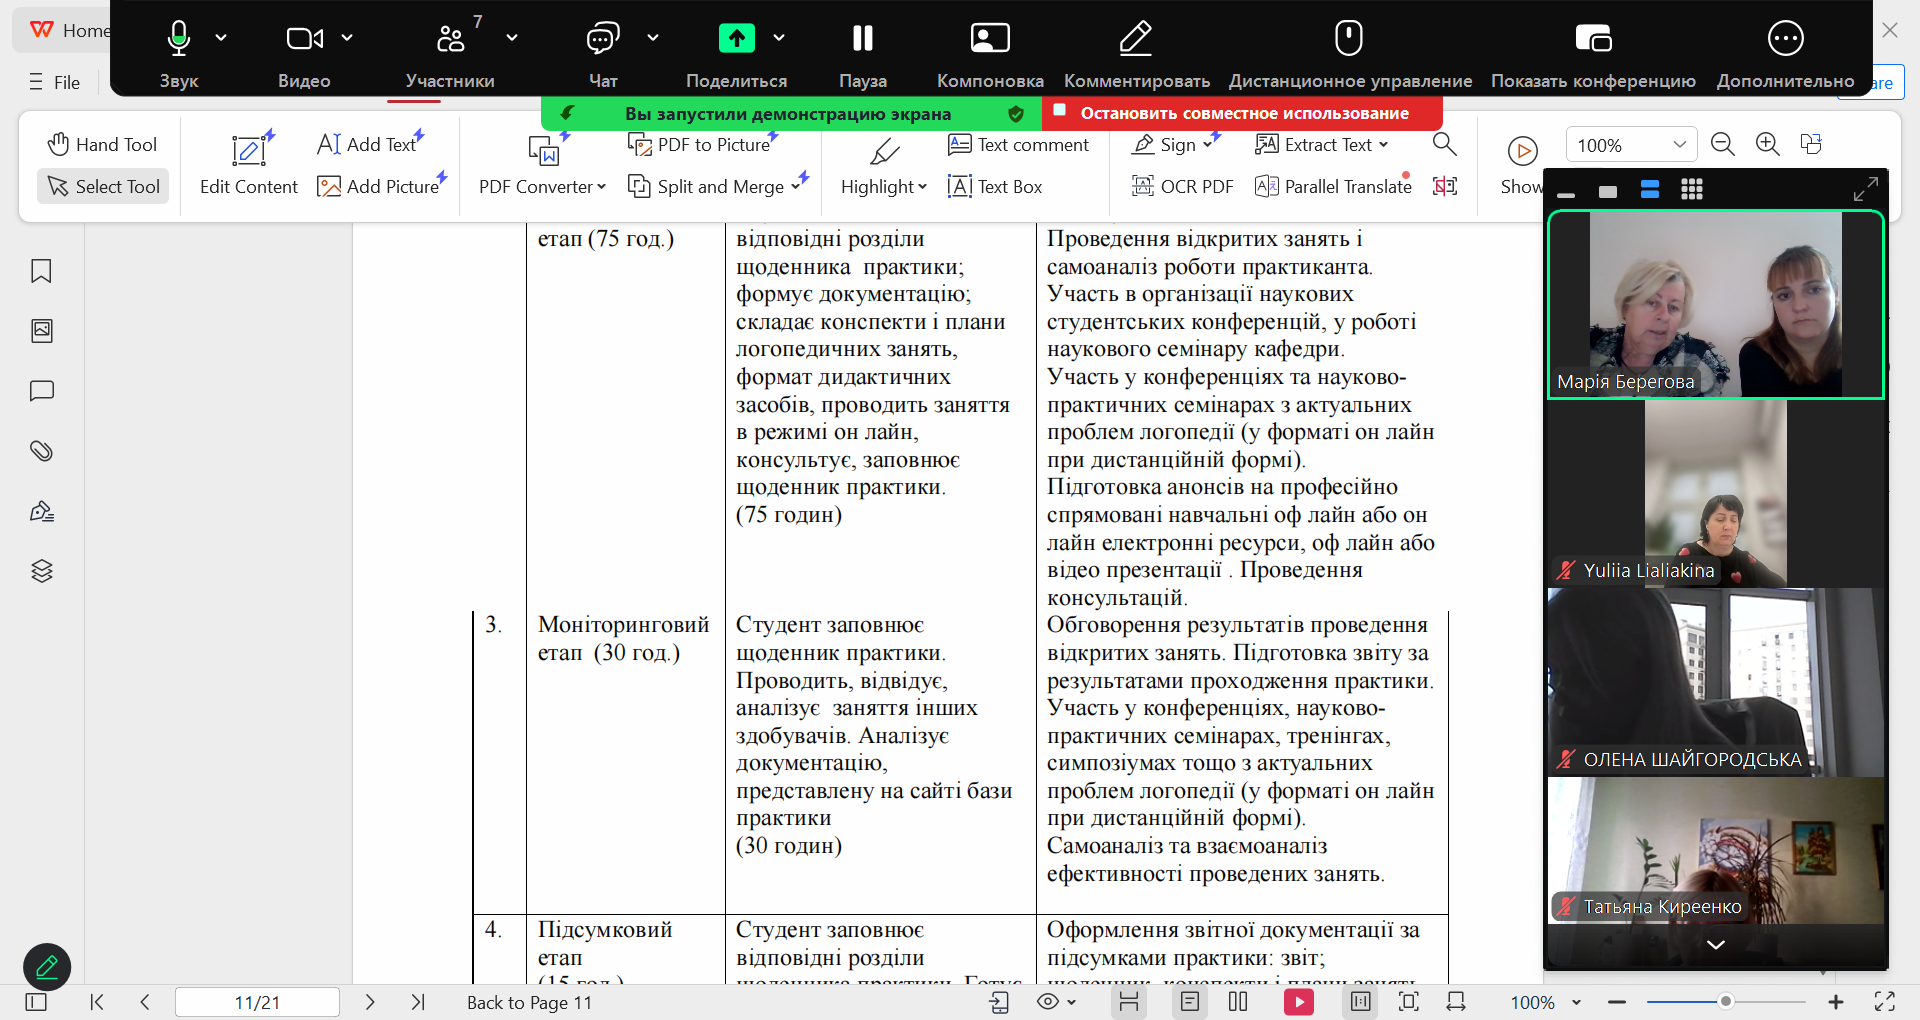Click the Edit Content tool

(x=248, y=164)
